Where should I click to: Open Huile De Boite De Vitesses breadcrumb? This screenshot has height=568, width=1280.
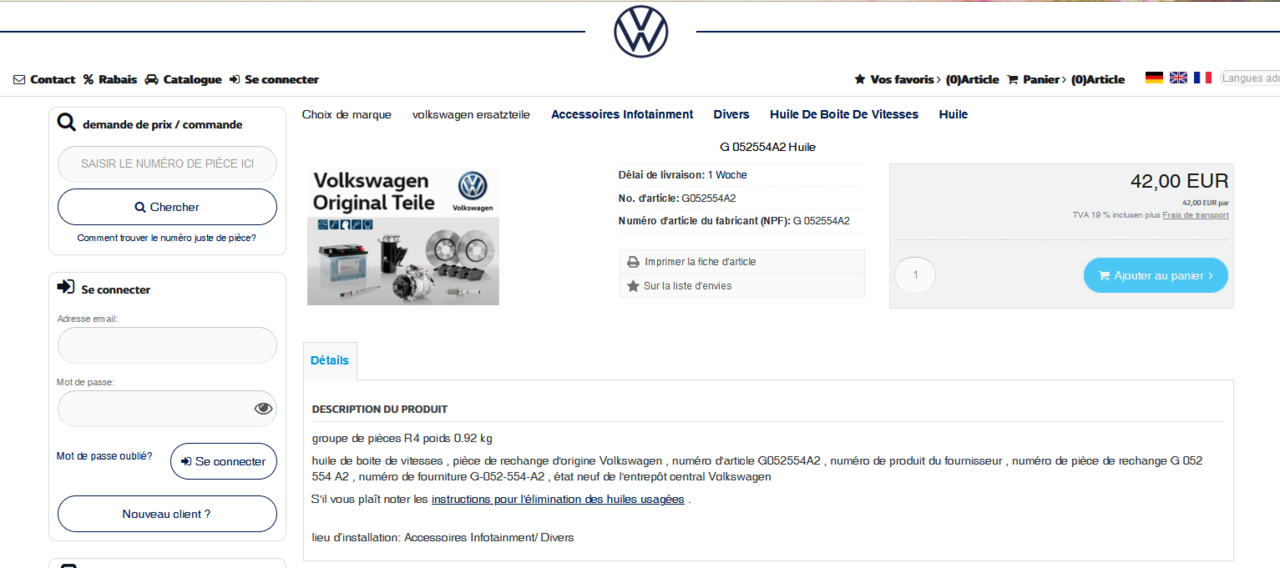point(843,114)
